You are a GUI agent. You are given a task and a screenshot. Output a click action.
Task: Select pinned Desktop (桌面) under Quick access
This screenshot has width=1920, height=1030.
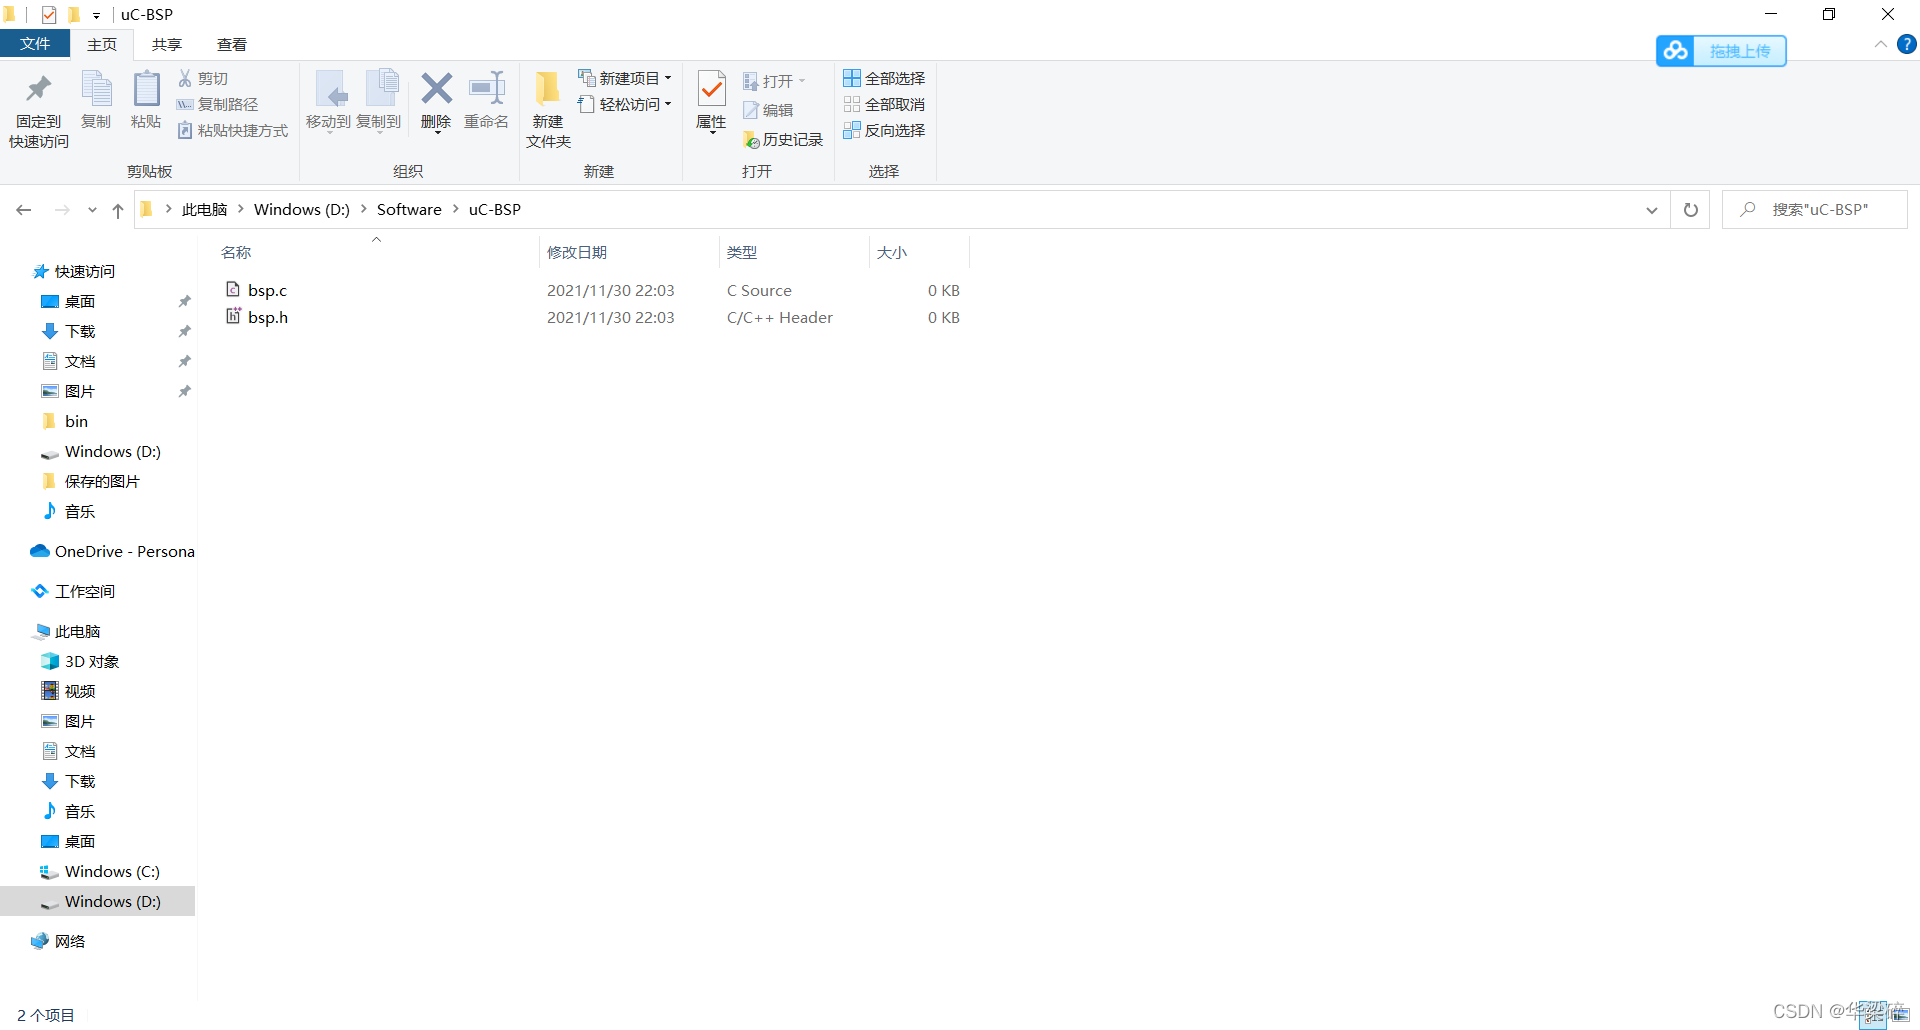(80, 301)
